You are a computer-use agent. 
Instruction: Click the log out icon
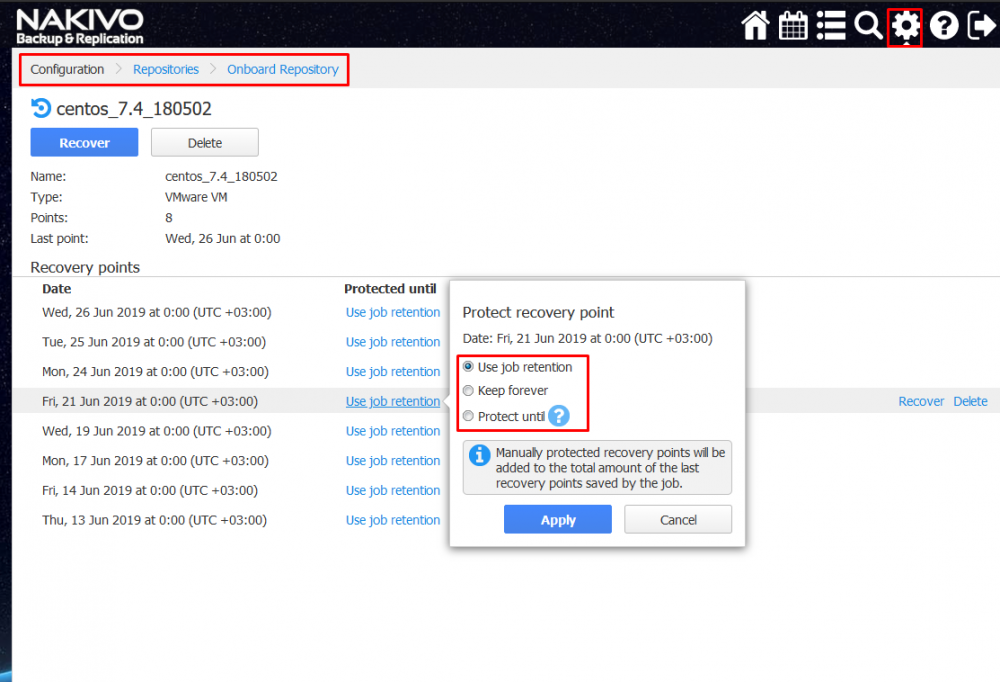pyautogui.click(x=982, y=26)
